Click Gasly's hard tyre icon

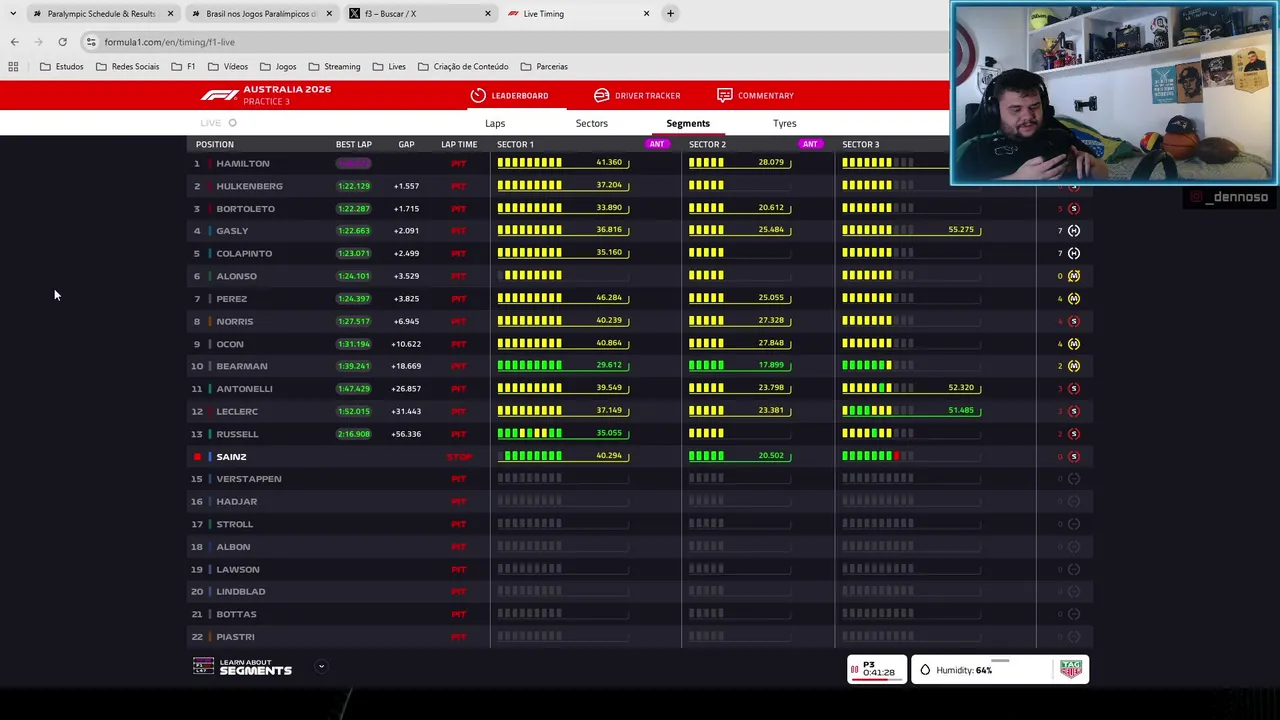tap(1074, 230)
